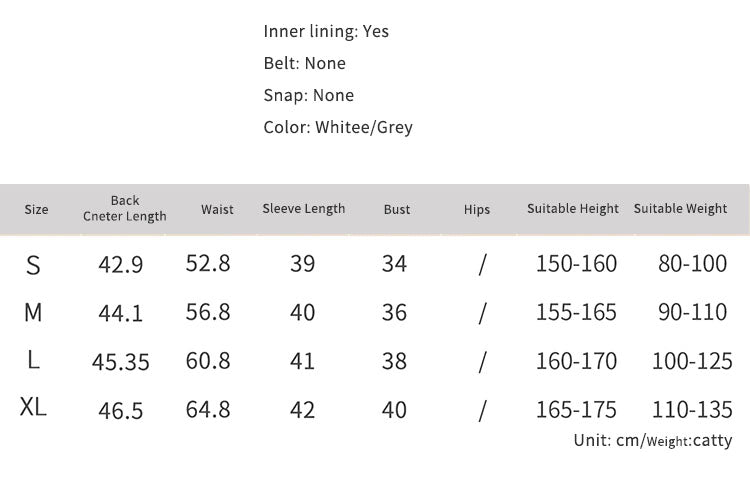Select the Color: Whitee/Grey text
Image resolution: width=750 pixels, height=485 pixels.
(x=338, y=127)
